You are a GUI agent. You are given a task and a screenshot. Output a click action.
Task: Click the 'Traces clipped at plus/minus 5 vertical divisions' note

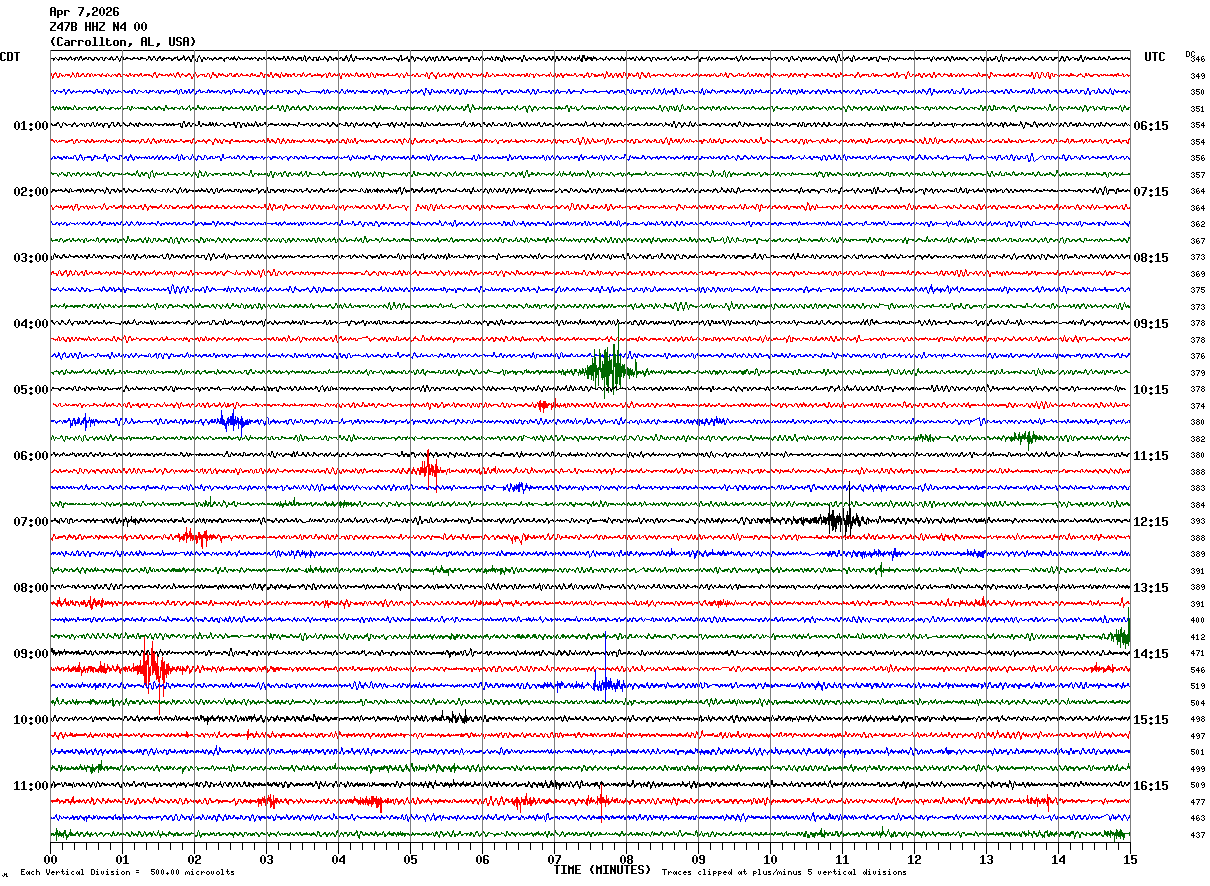coord(784,872)
